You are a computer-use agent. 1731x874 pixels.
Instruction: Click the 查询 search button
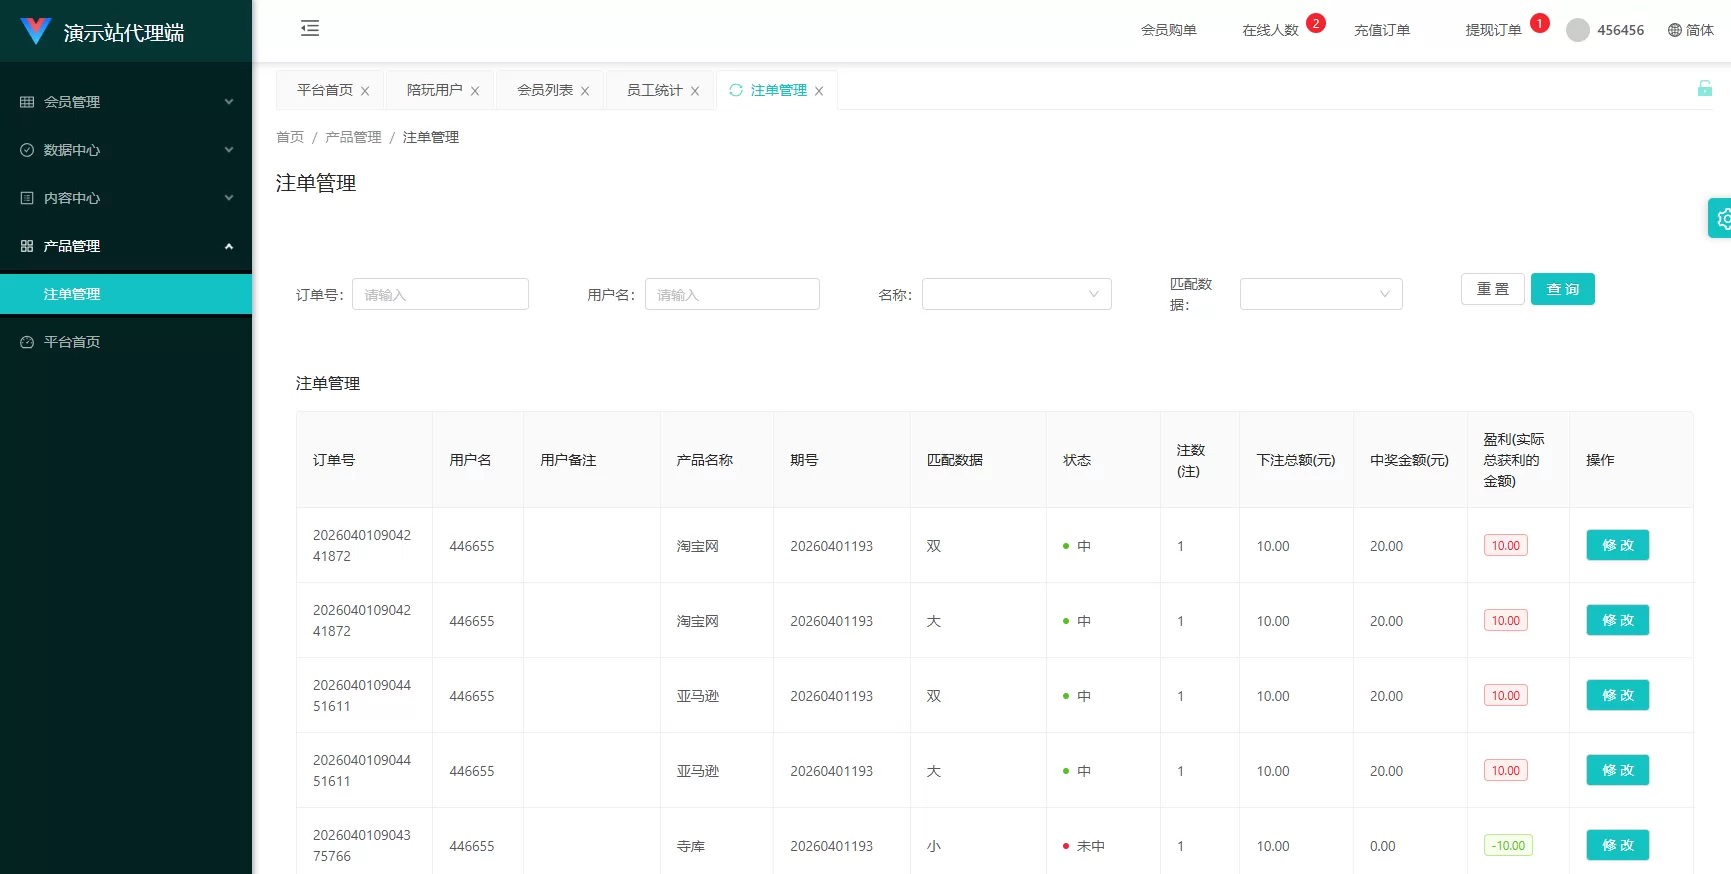(x=1562, y=289)
